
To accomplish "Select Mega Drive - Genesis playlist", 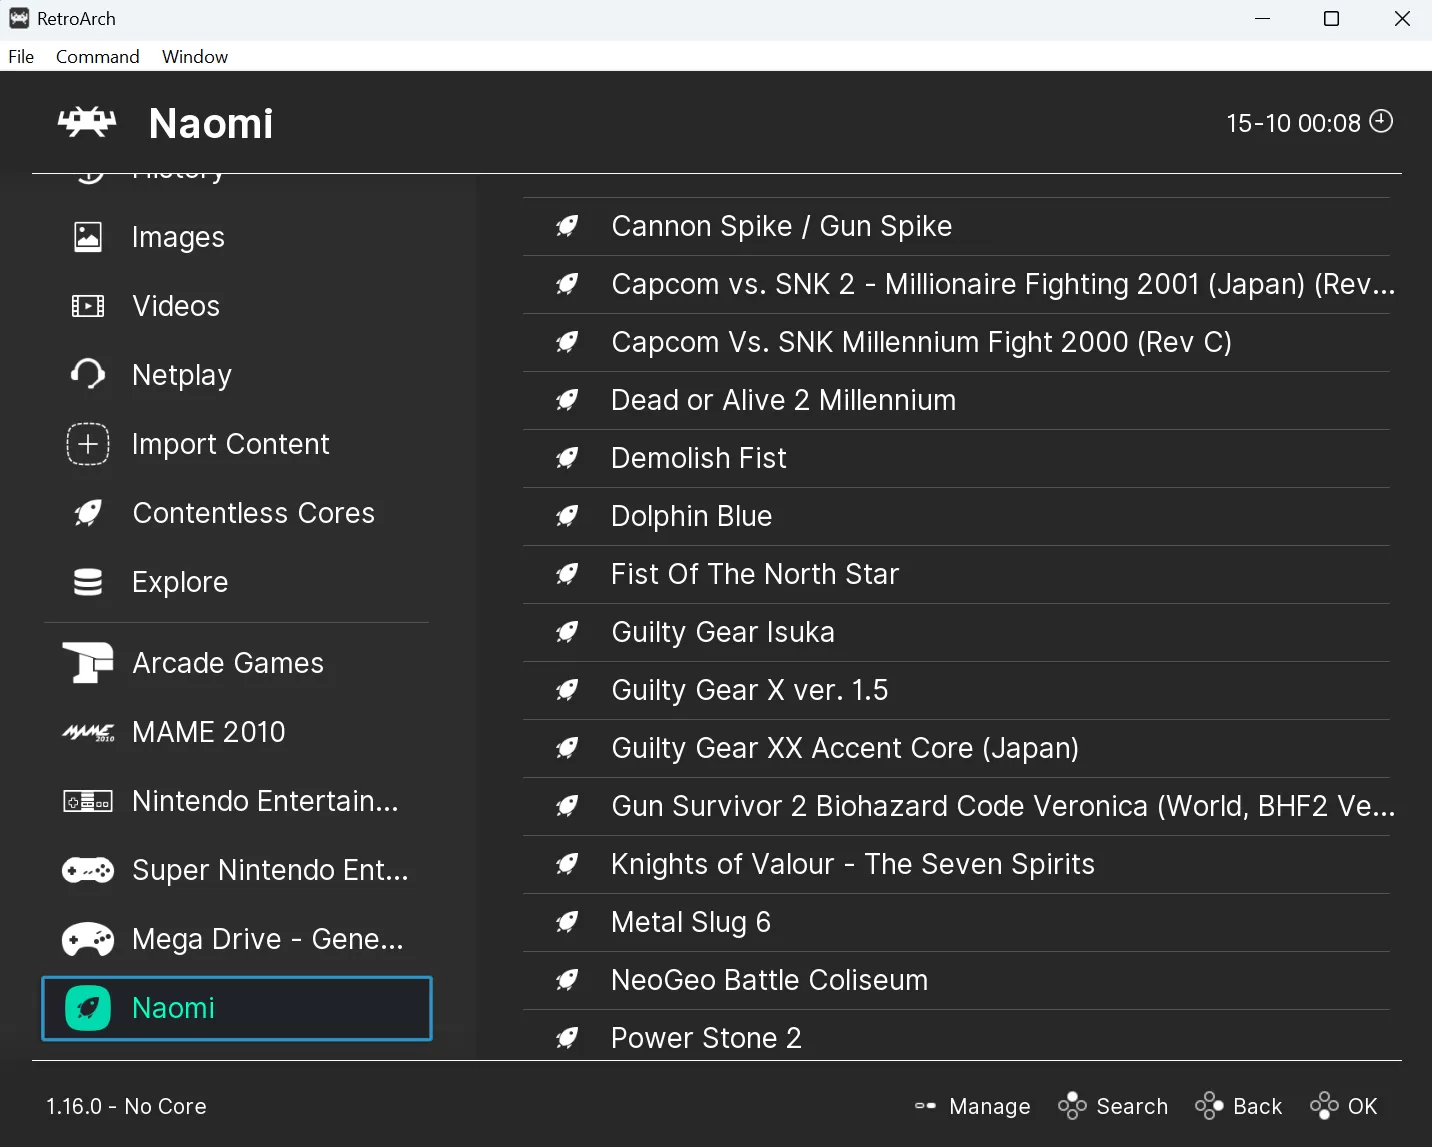I will click(267, 939).
